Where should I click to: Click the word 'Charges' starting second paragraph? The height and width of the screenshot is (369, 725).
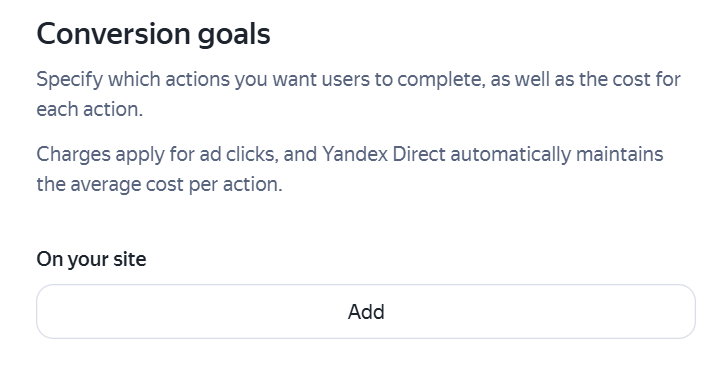pyautogui.click(x=74, y=154)
